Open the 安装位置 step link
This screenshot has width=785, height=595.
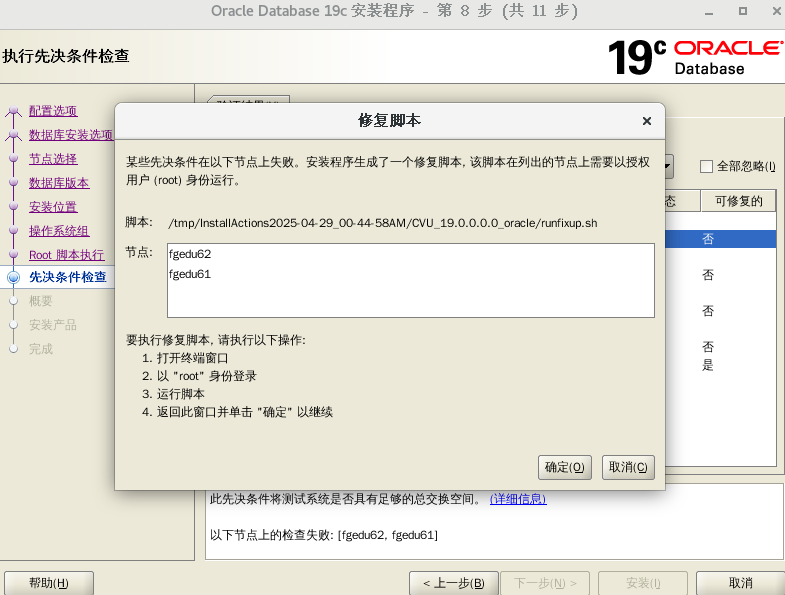53,207
